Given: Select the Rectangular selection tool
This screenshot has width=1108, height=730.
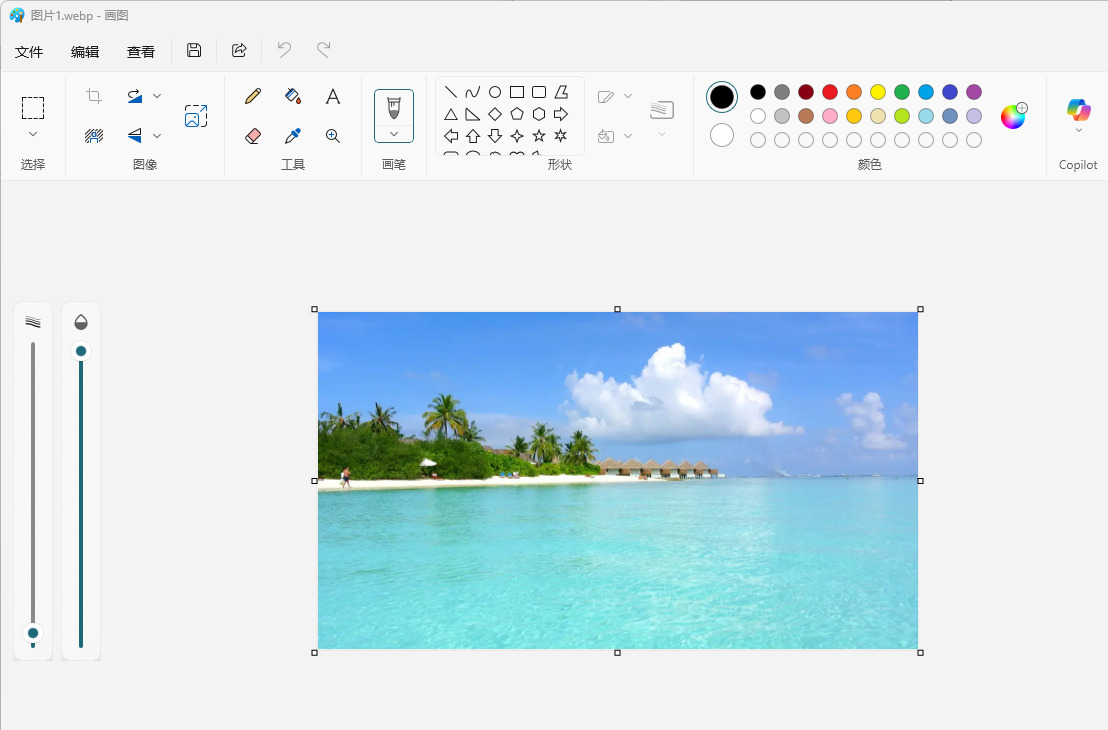Looking at the screenshot, I should point(33,108).
